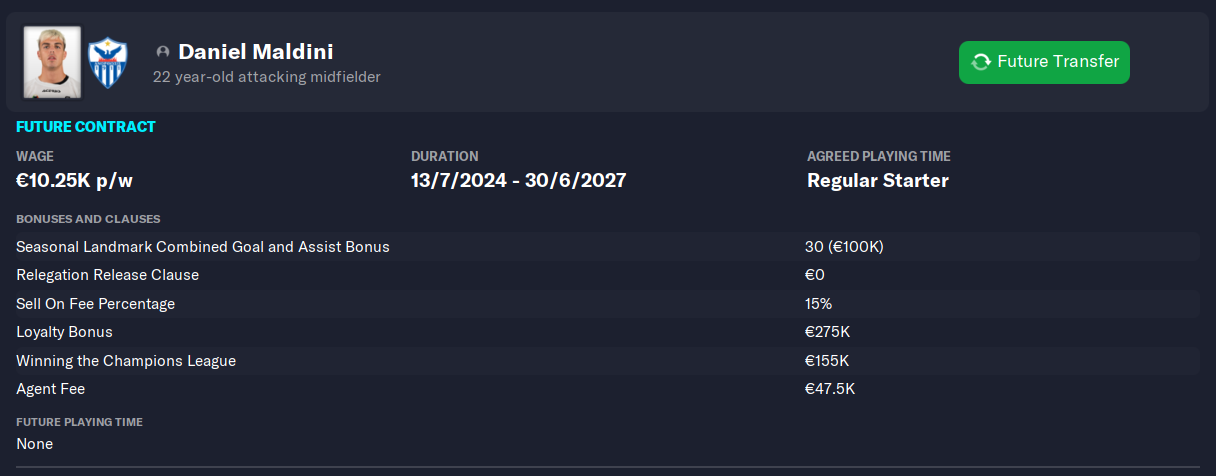Click the Regular Starter playing time value
Screen dimensions: 1216x476
(x=878, y=181)
